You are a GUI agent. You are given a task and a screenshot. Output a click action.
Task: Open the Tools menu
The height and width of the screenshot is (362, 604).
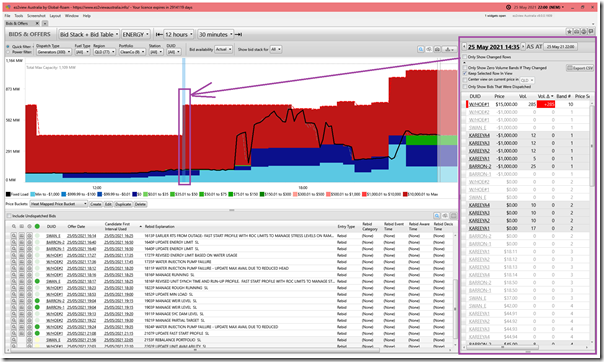tap(19, 16)
